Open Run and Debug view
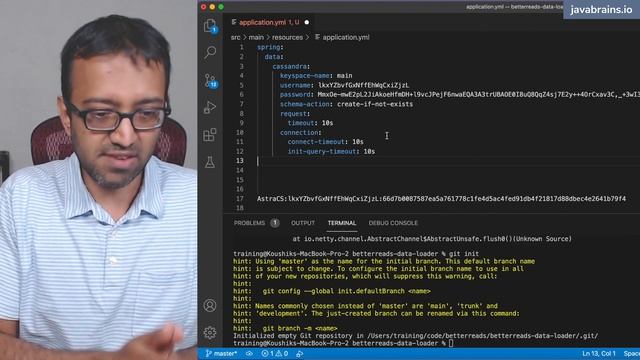640x360 pixels. (x=210, y=107)
